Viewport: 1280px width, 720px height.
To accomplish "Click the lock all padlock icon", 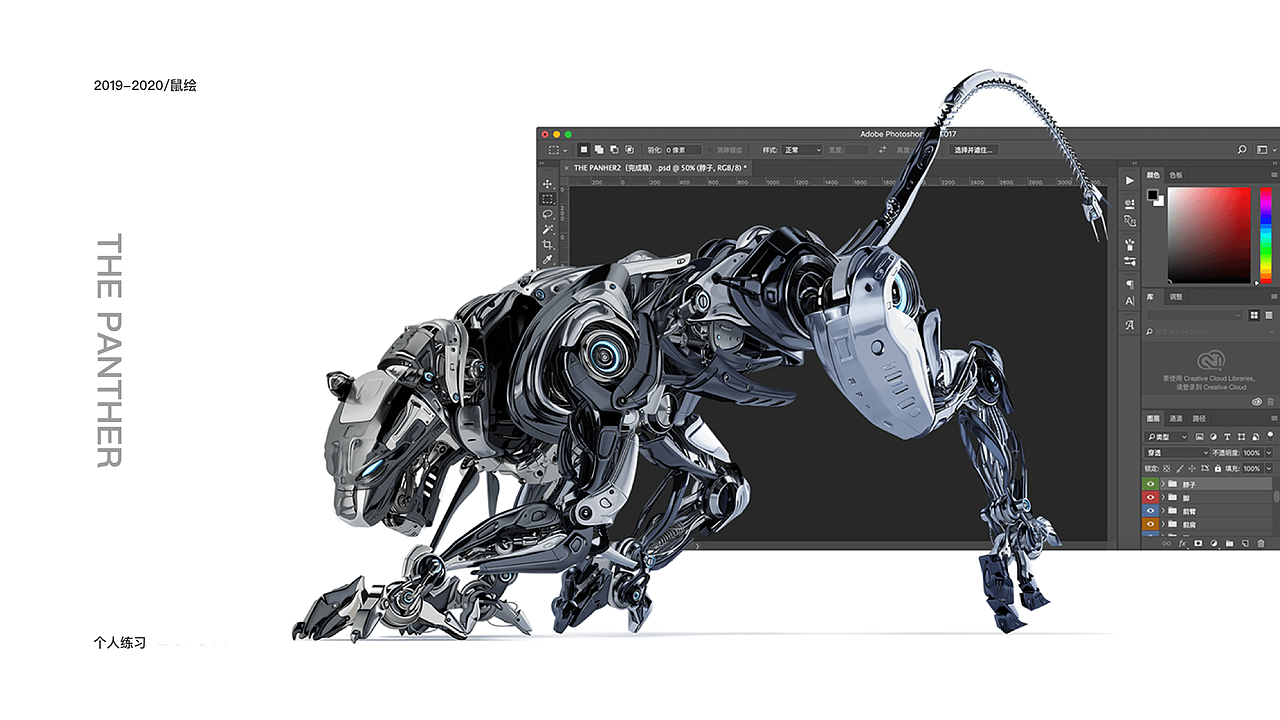I will pos(1218,468).
